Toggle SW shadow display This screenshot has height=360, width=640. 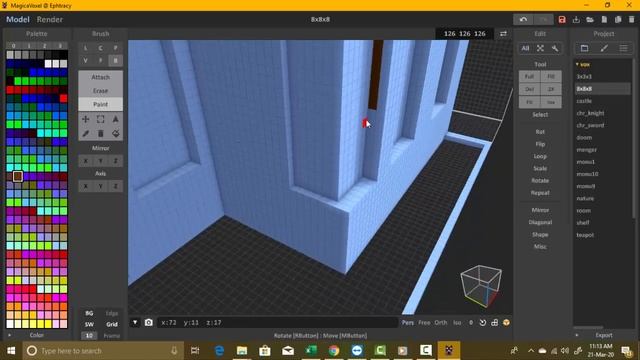click(x=89, y=324)
